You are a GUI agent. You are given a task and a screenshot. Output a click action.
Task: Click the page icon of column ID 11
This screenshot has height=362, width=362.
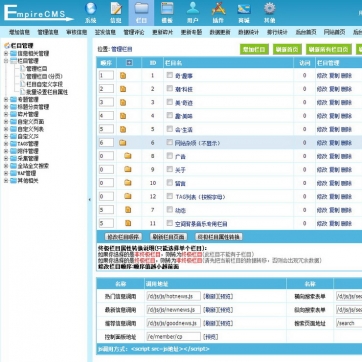pos(128,223)
